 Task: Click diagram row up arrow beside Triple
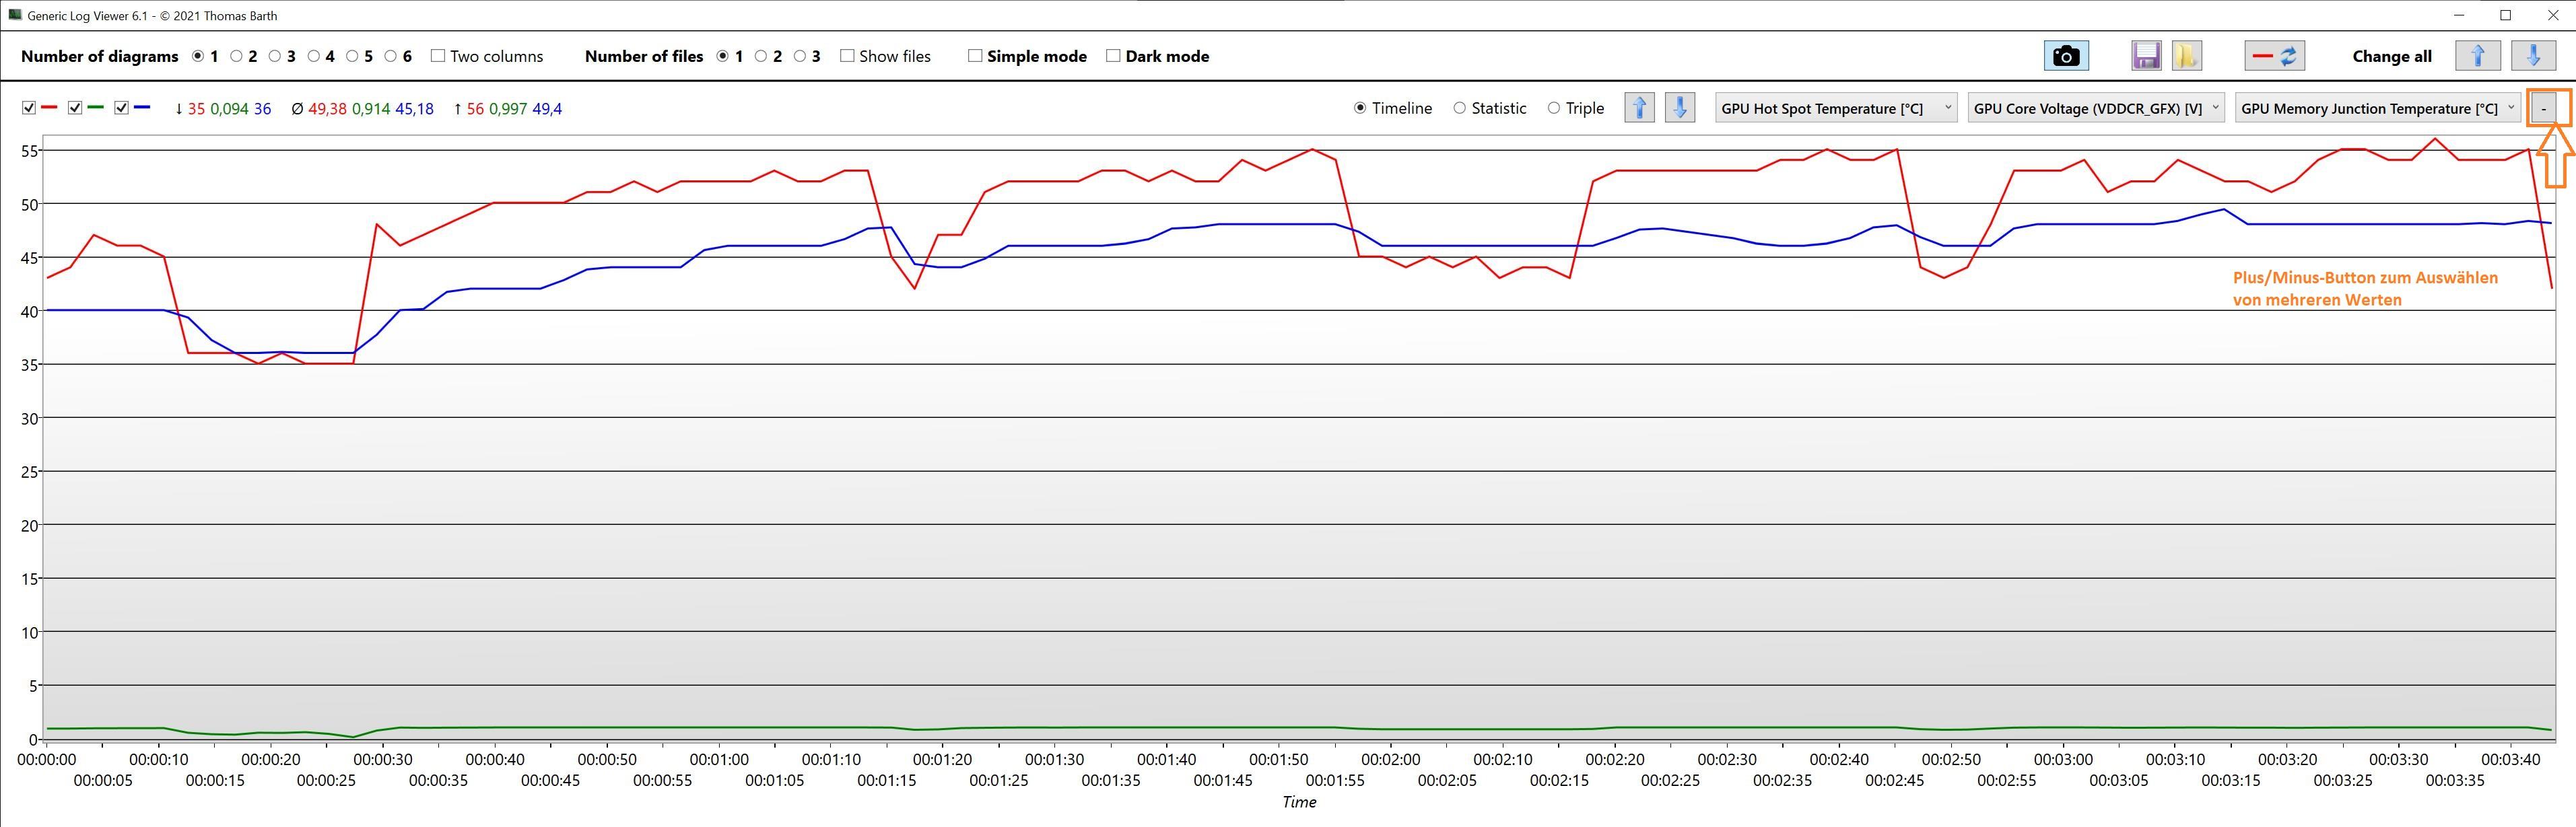click(1639, 108)
